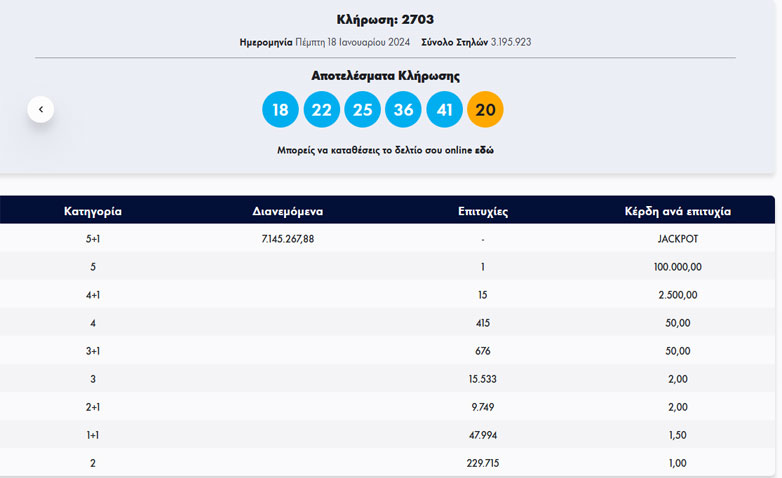This screenshot has height=478, width=782.
Task: Click the blue number 36 ball
Action: pyautogui.click(x=403, y=109)
